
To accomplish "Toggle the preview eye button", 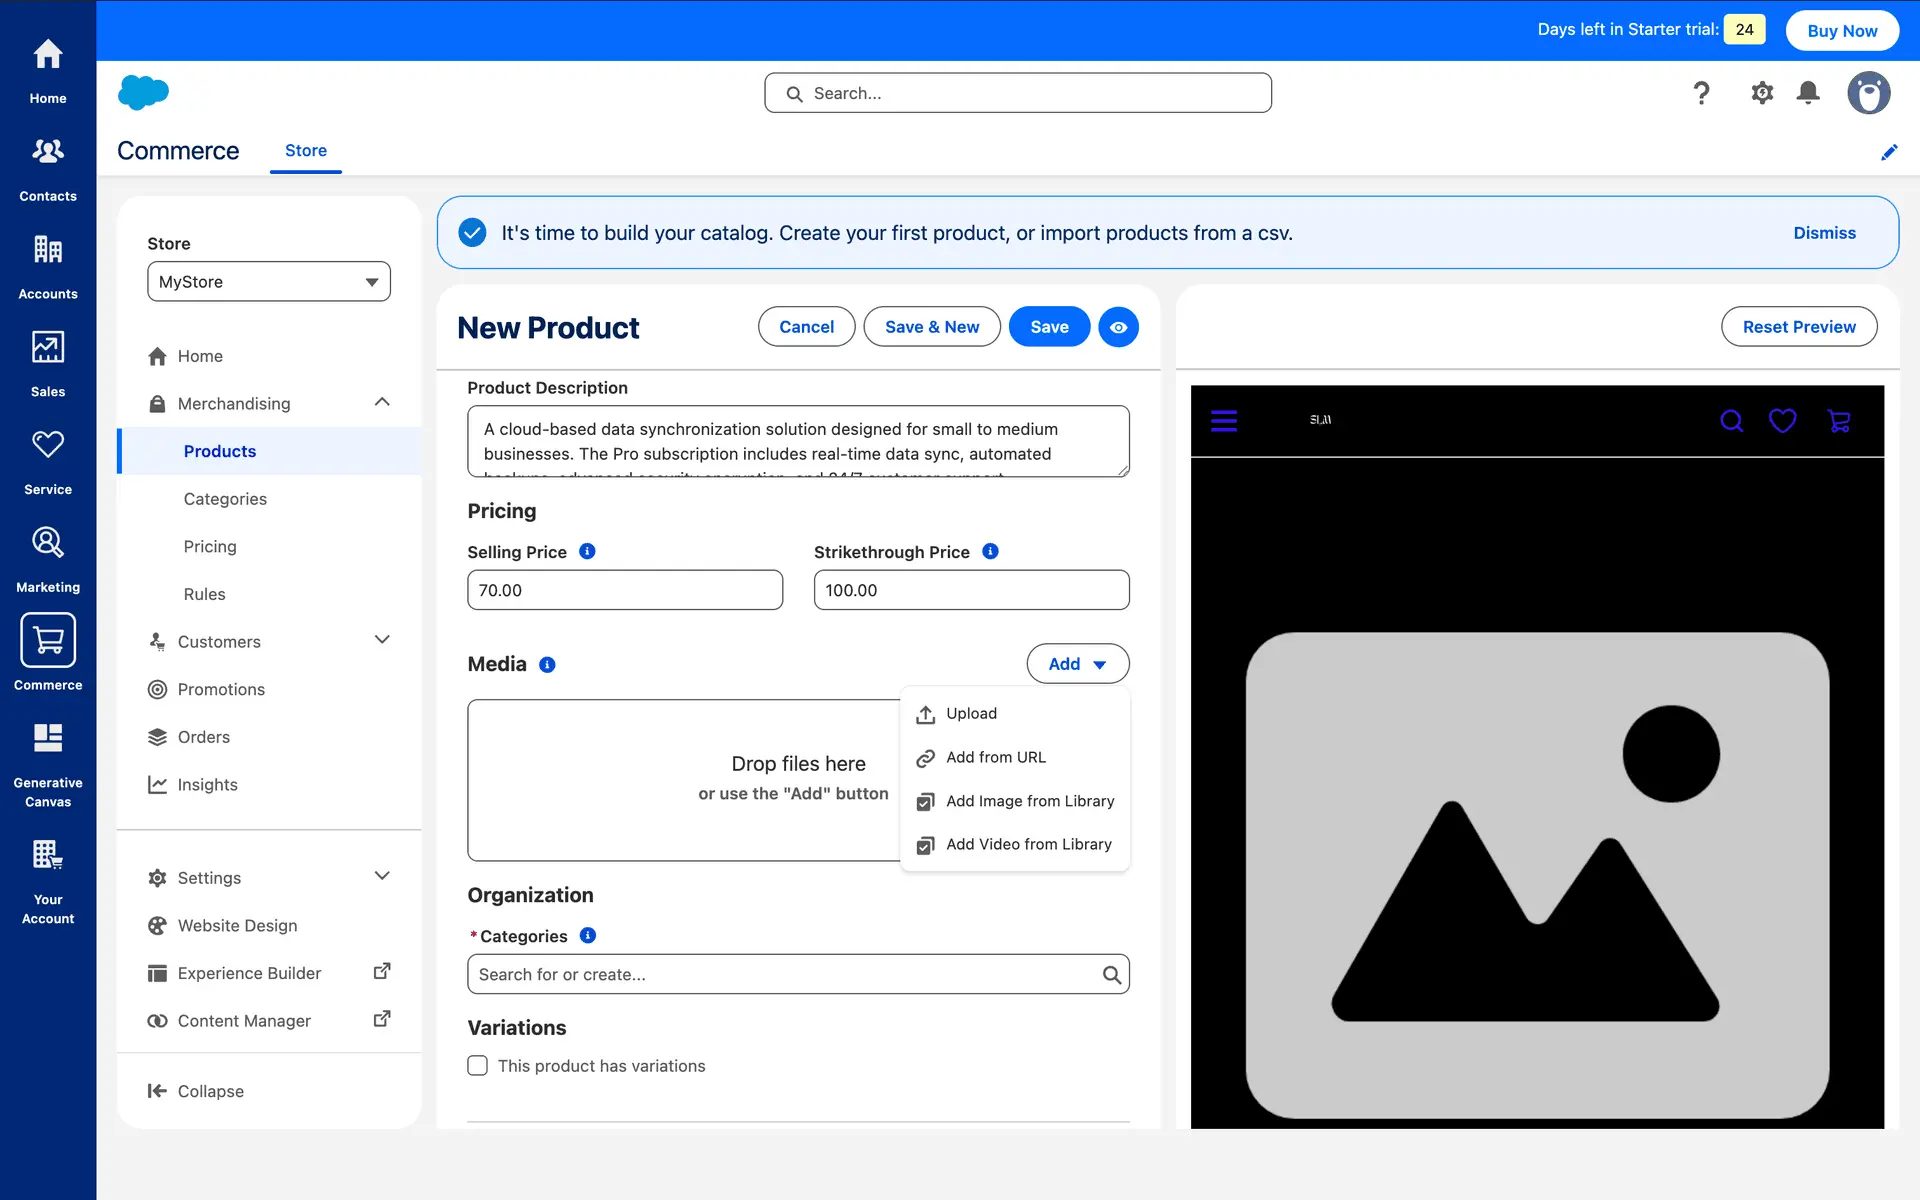I will click(1118, 327).
